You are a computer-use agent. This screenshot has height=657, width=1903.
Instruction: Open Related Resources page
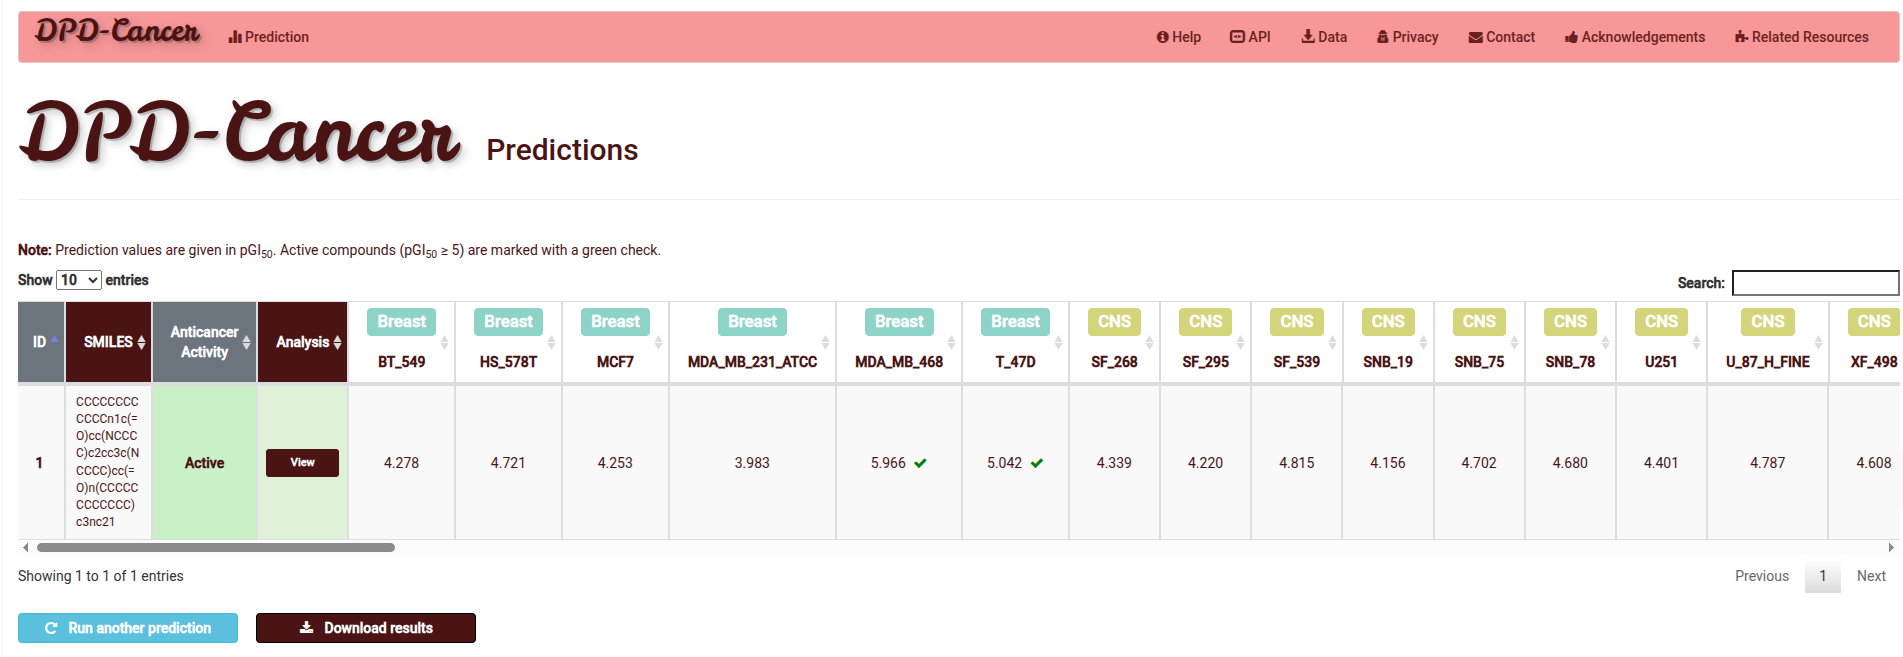click(x=1801, y=37)
